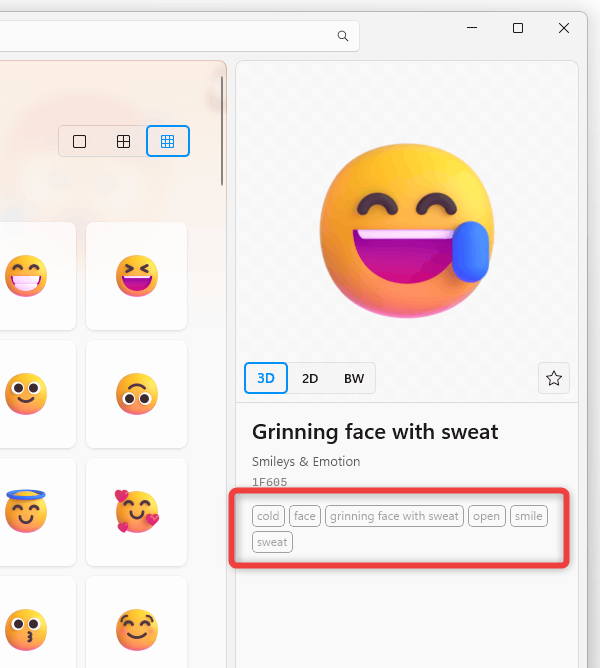This screenshot has width=600, height=668.
Task: Close the application window
Action: [x=564, y=28]
